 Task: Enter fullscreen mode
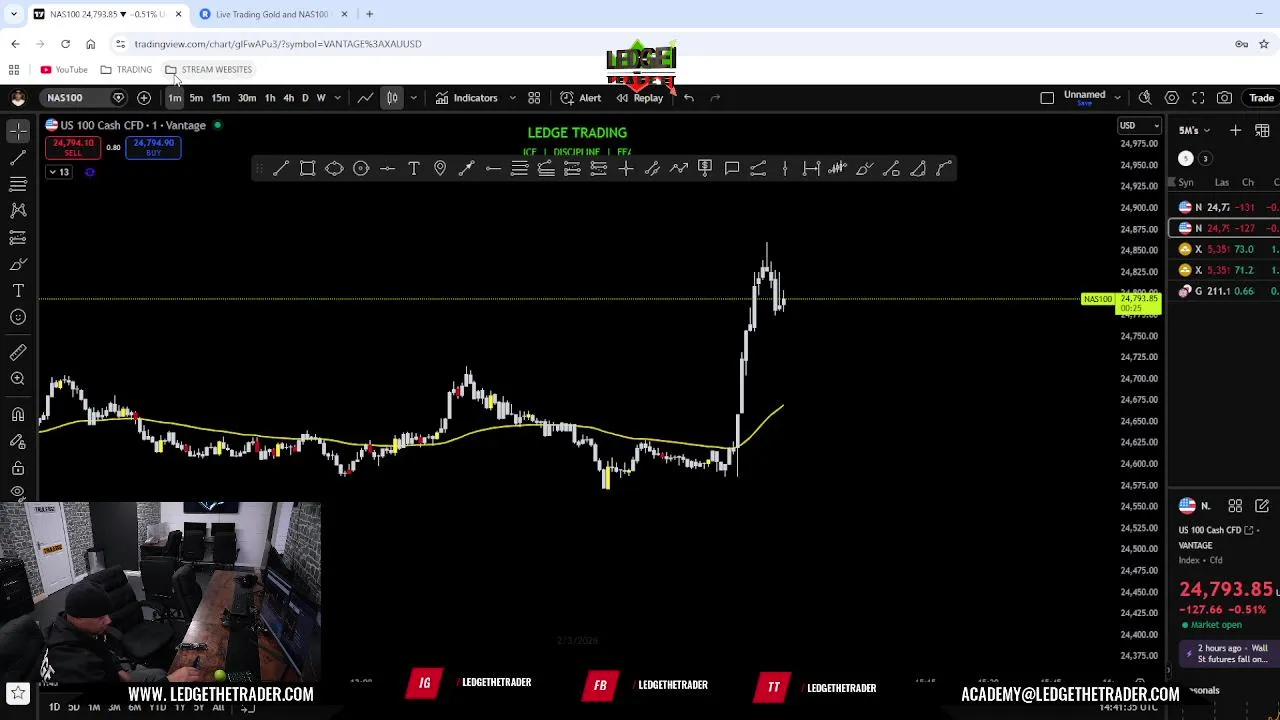pos(1198,98)
